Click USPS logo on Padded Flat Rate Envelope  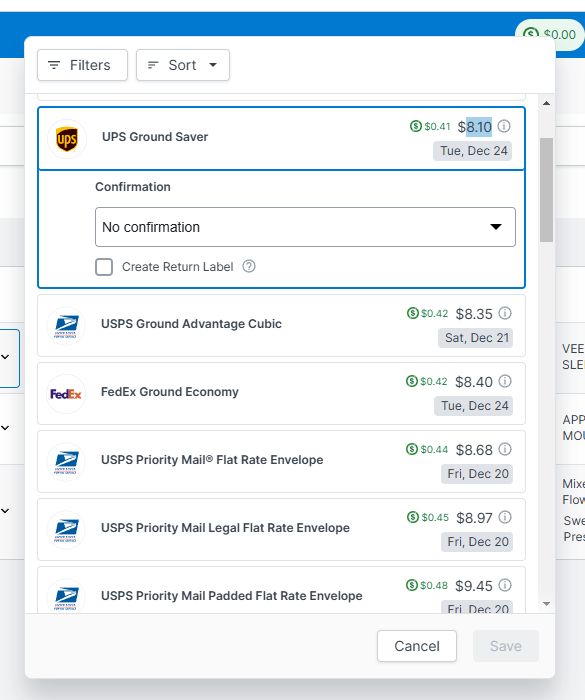click(x=66, y=596)
